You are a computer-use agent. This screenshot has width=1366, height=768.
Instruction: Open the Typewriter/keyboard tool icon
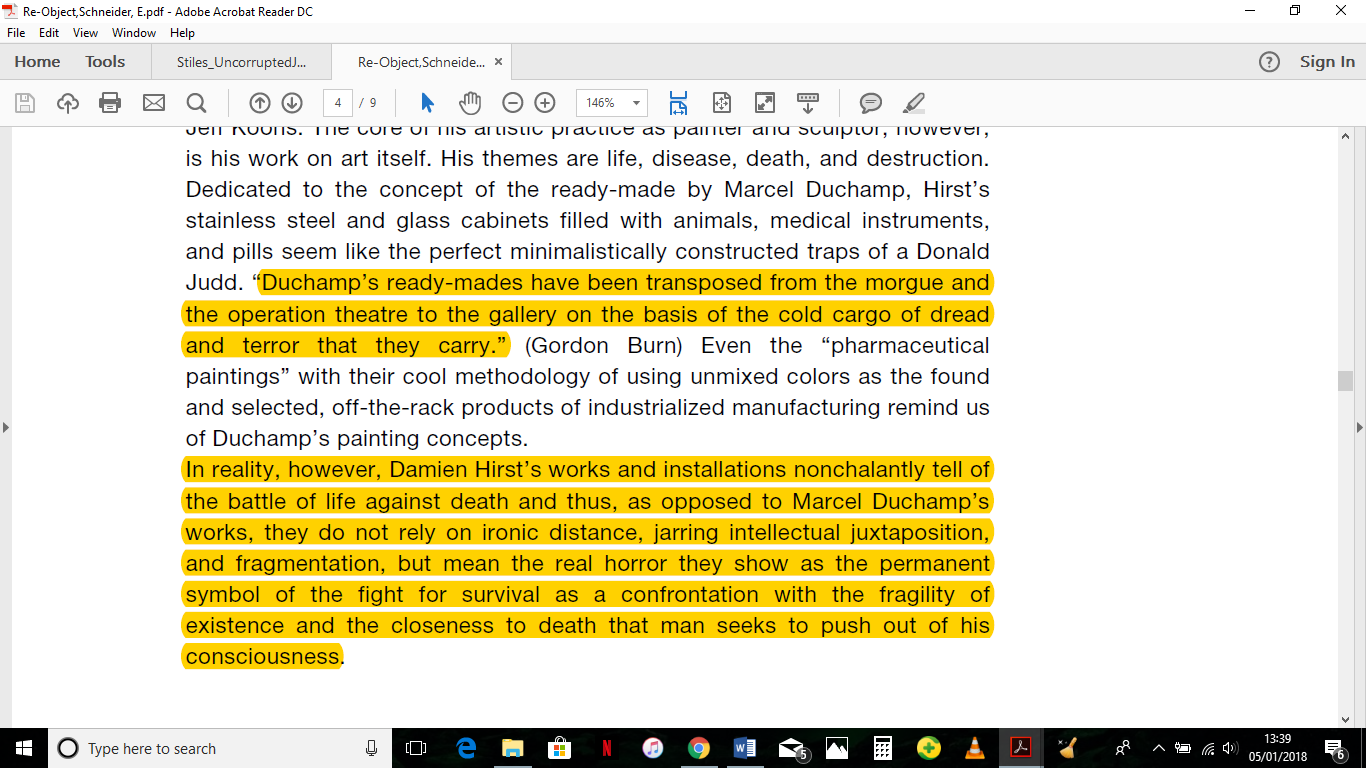[807, 103]
